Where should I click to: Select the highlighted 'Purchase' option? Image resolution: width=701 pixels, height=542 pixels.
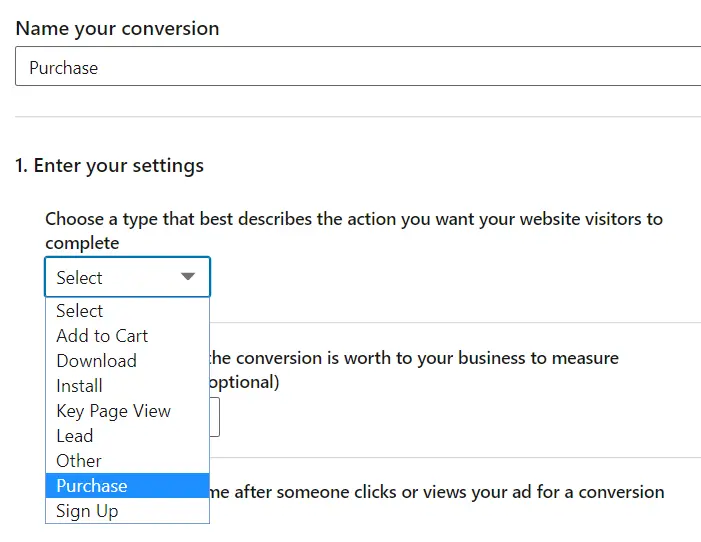[92, 486]
